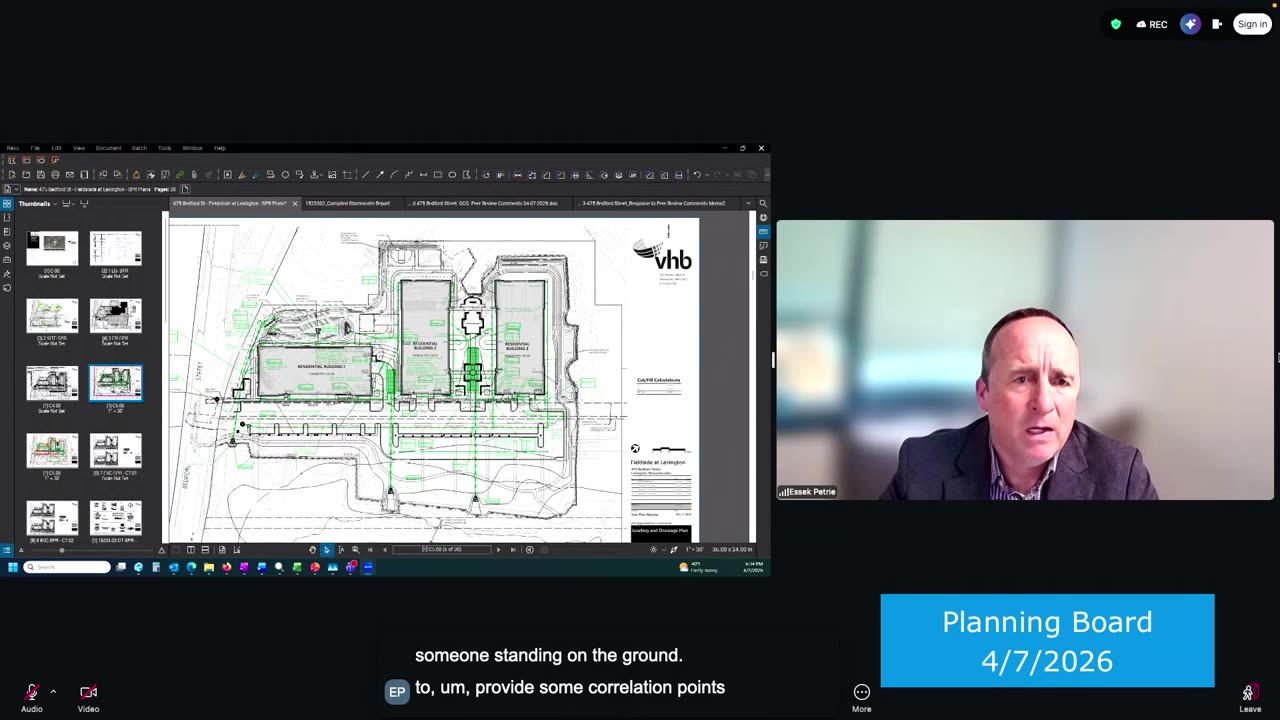Select the Image tool icon
Screen dimensions: 1280x720
point(332,175)
